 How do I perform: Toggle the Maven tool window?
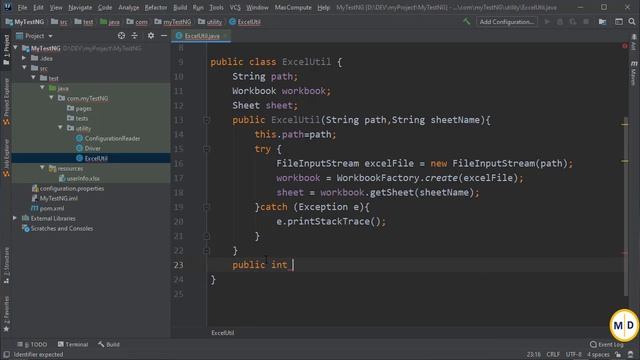[633, 73]
